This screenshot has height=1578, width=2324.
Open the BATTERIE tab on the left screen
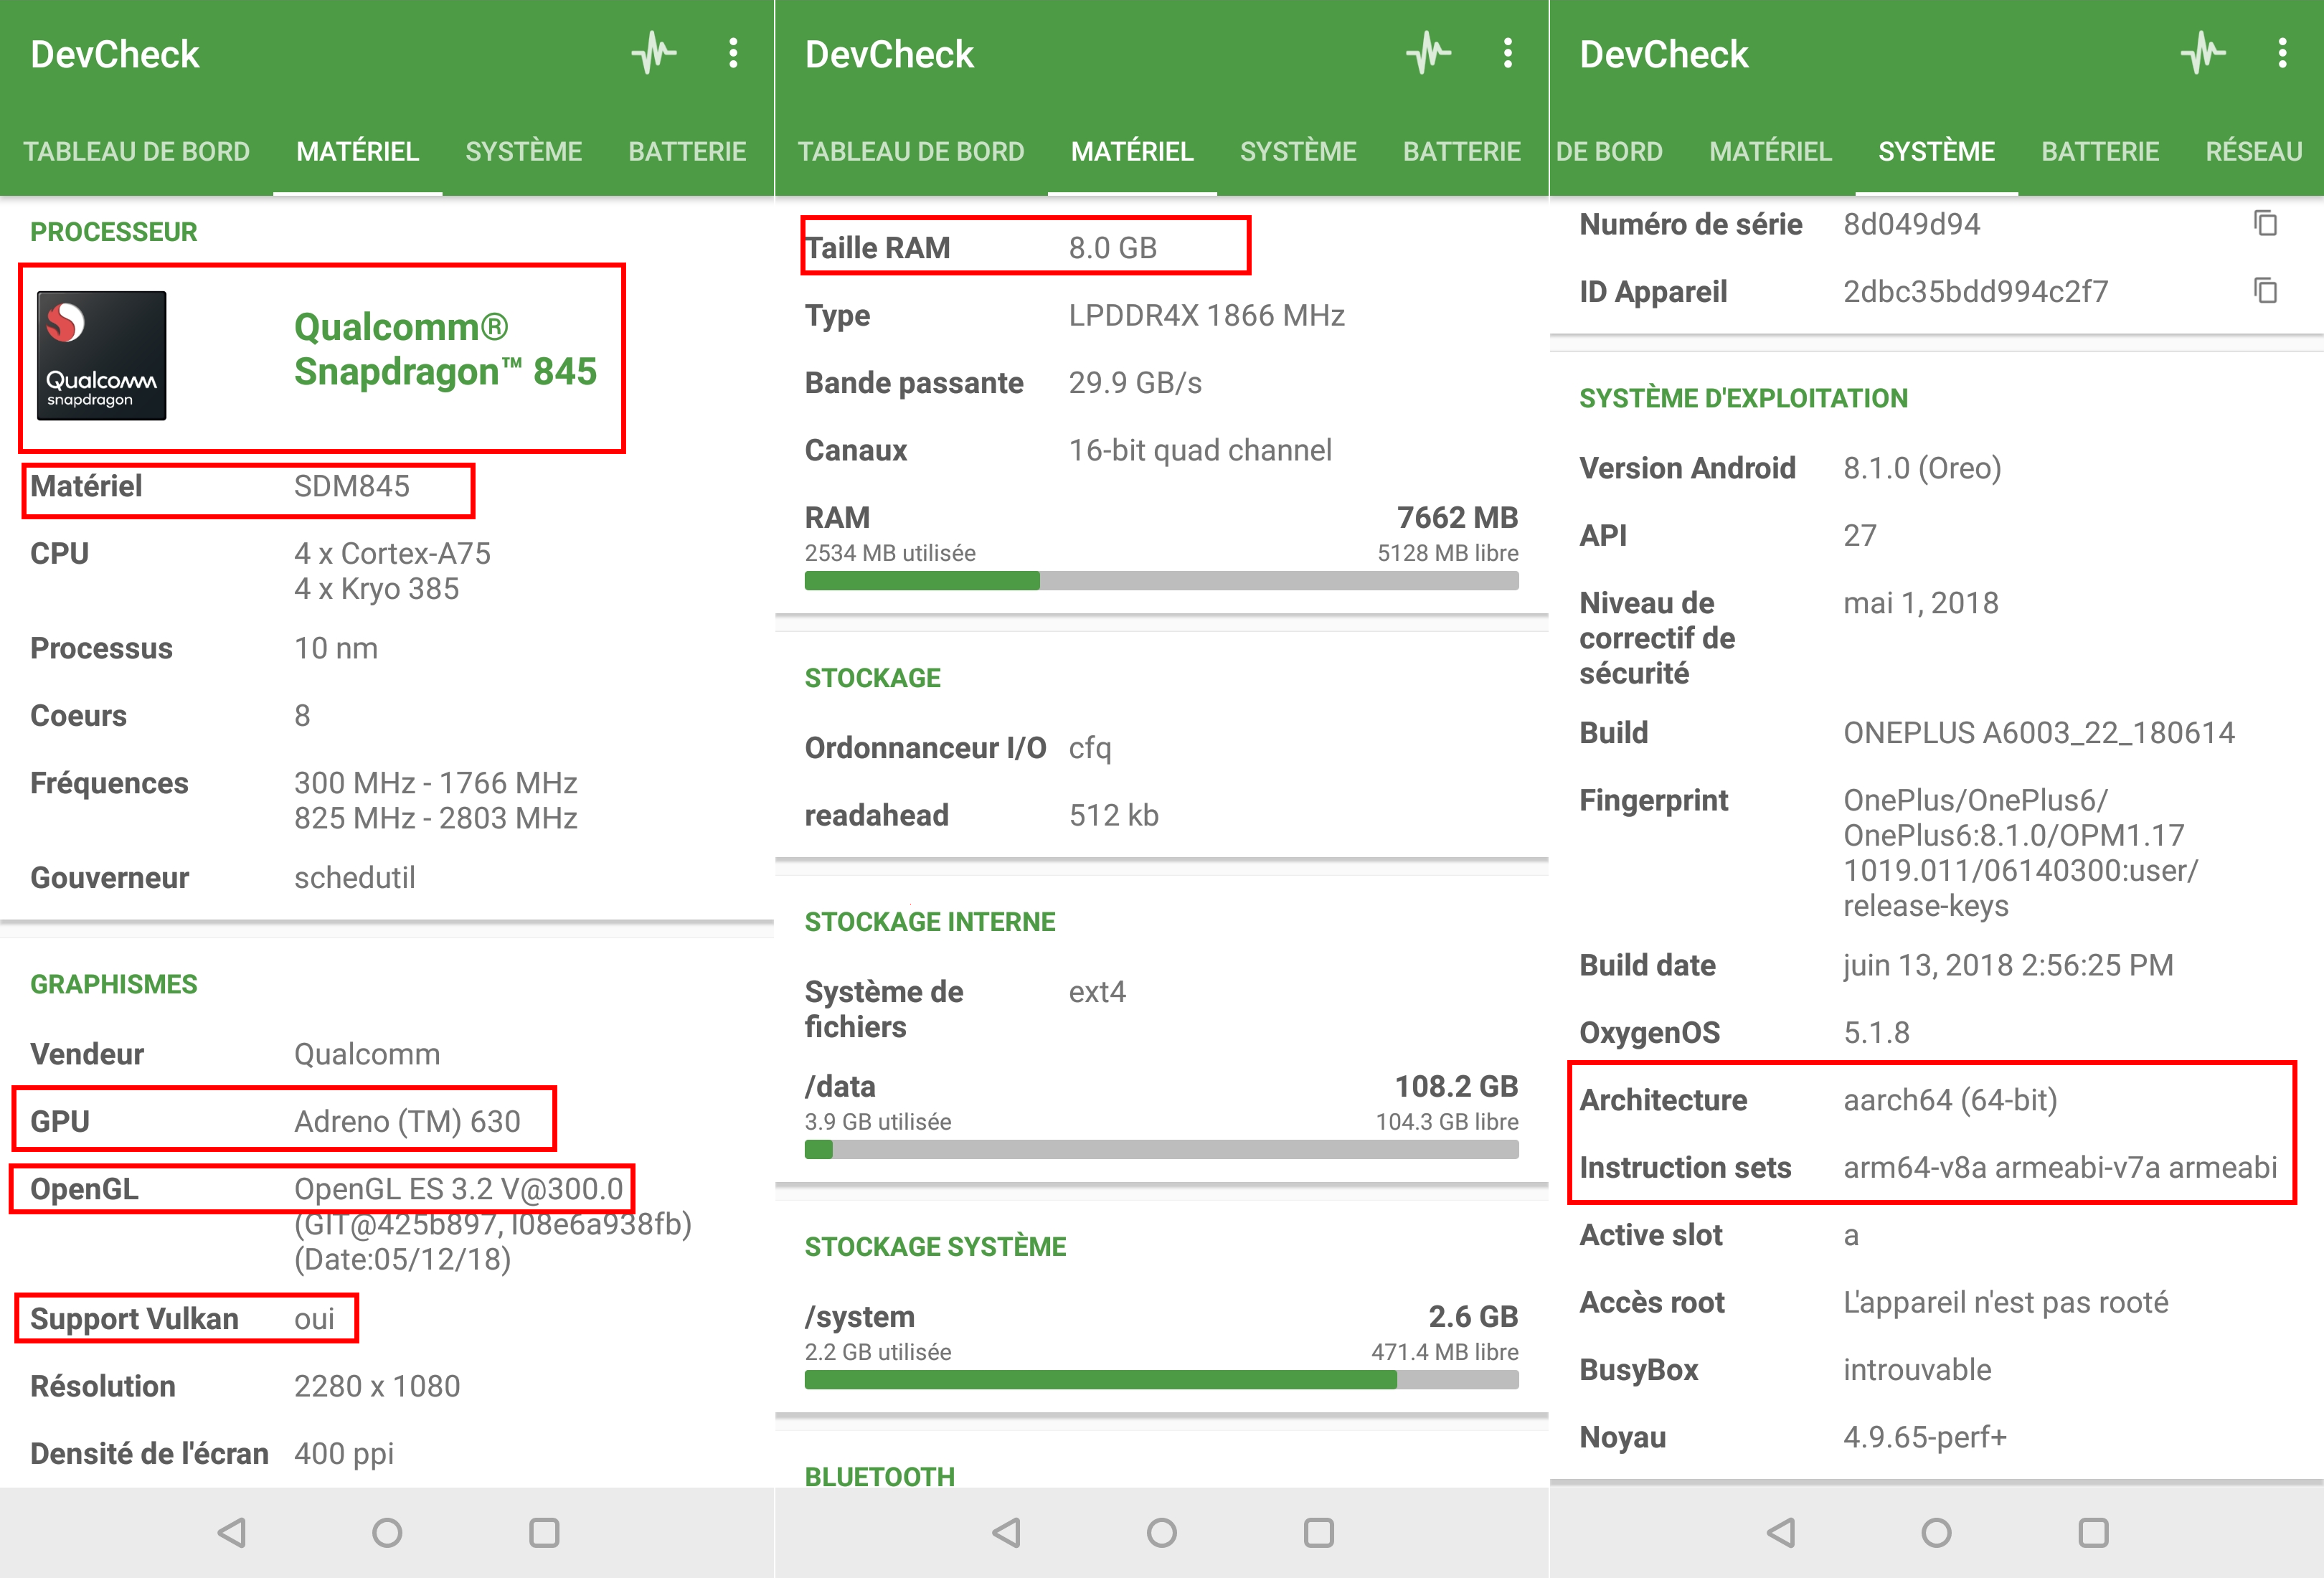(687, 151)
